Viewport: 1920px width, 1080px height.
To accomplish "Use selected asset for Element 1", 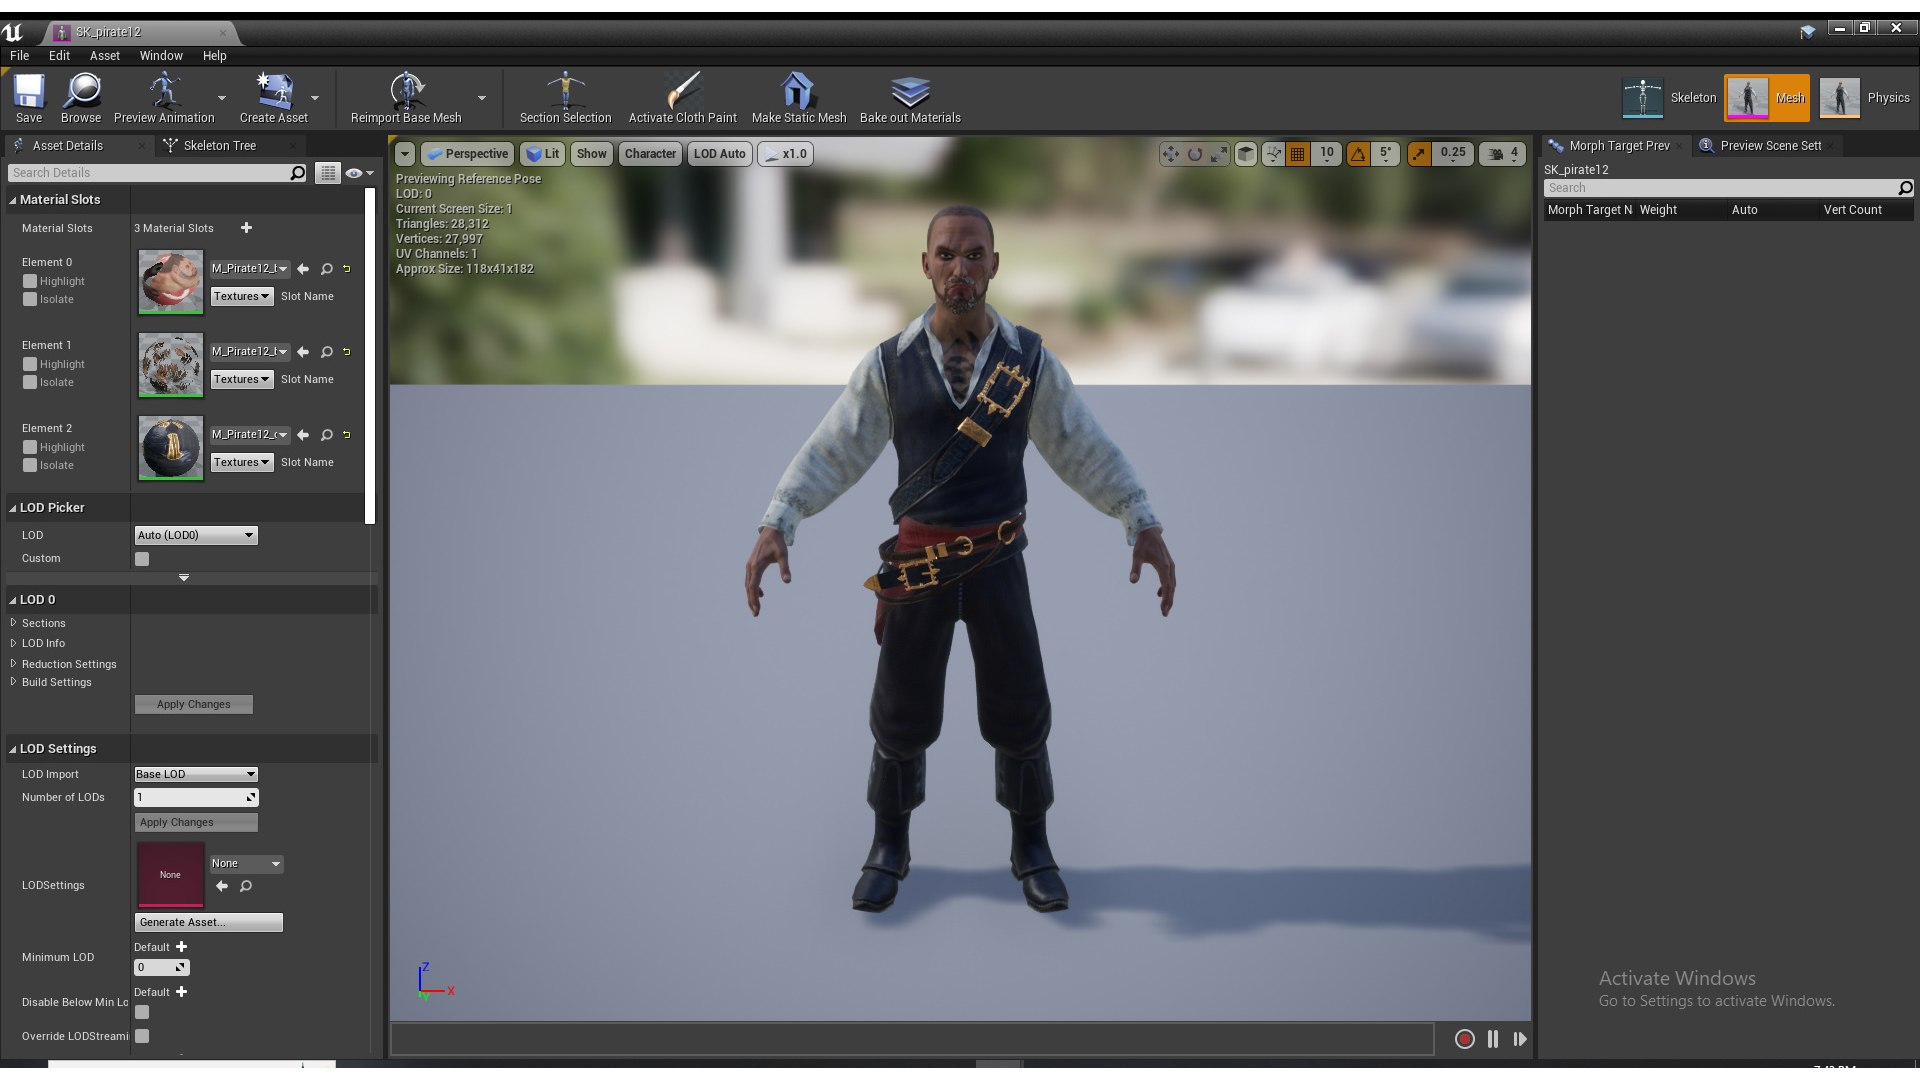I will tap(303, 352).
